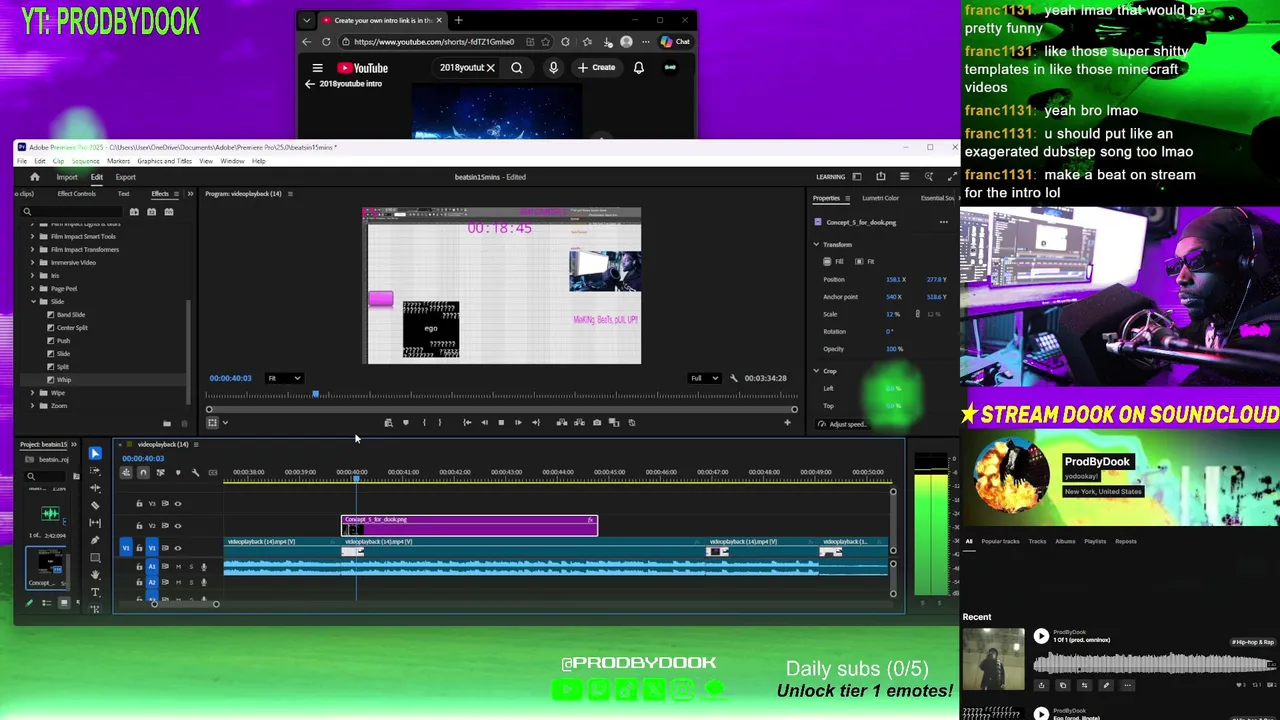This screenshot has height=720, width=1280.
Task: Collapse the Crop section
Action: click(x=816, y=371)
